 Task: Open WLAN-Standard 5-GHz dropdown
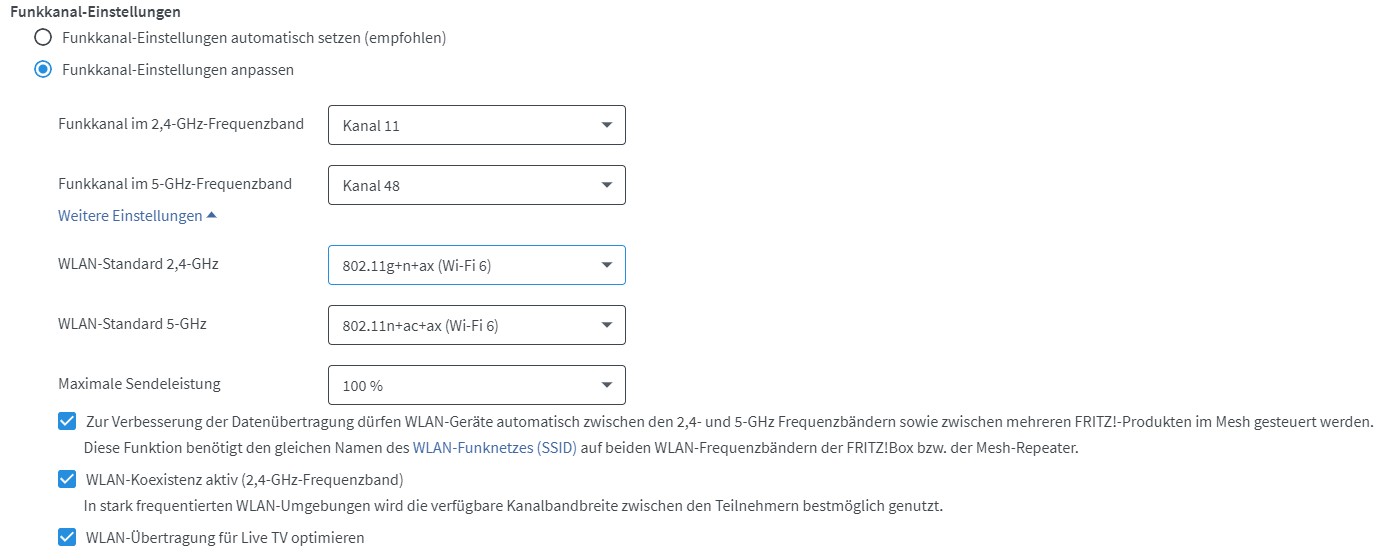tap(476, 325)
